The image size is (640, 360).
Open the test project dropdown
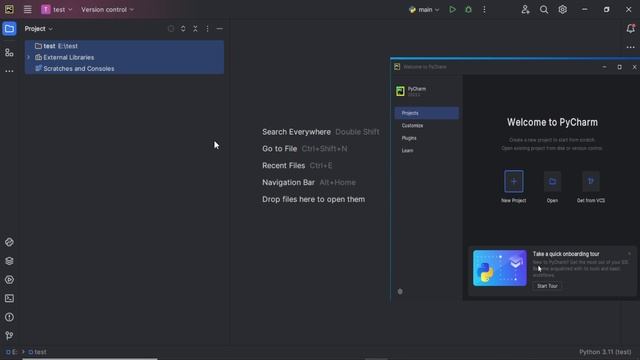click(57, 9)
